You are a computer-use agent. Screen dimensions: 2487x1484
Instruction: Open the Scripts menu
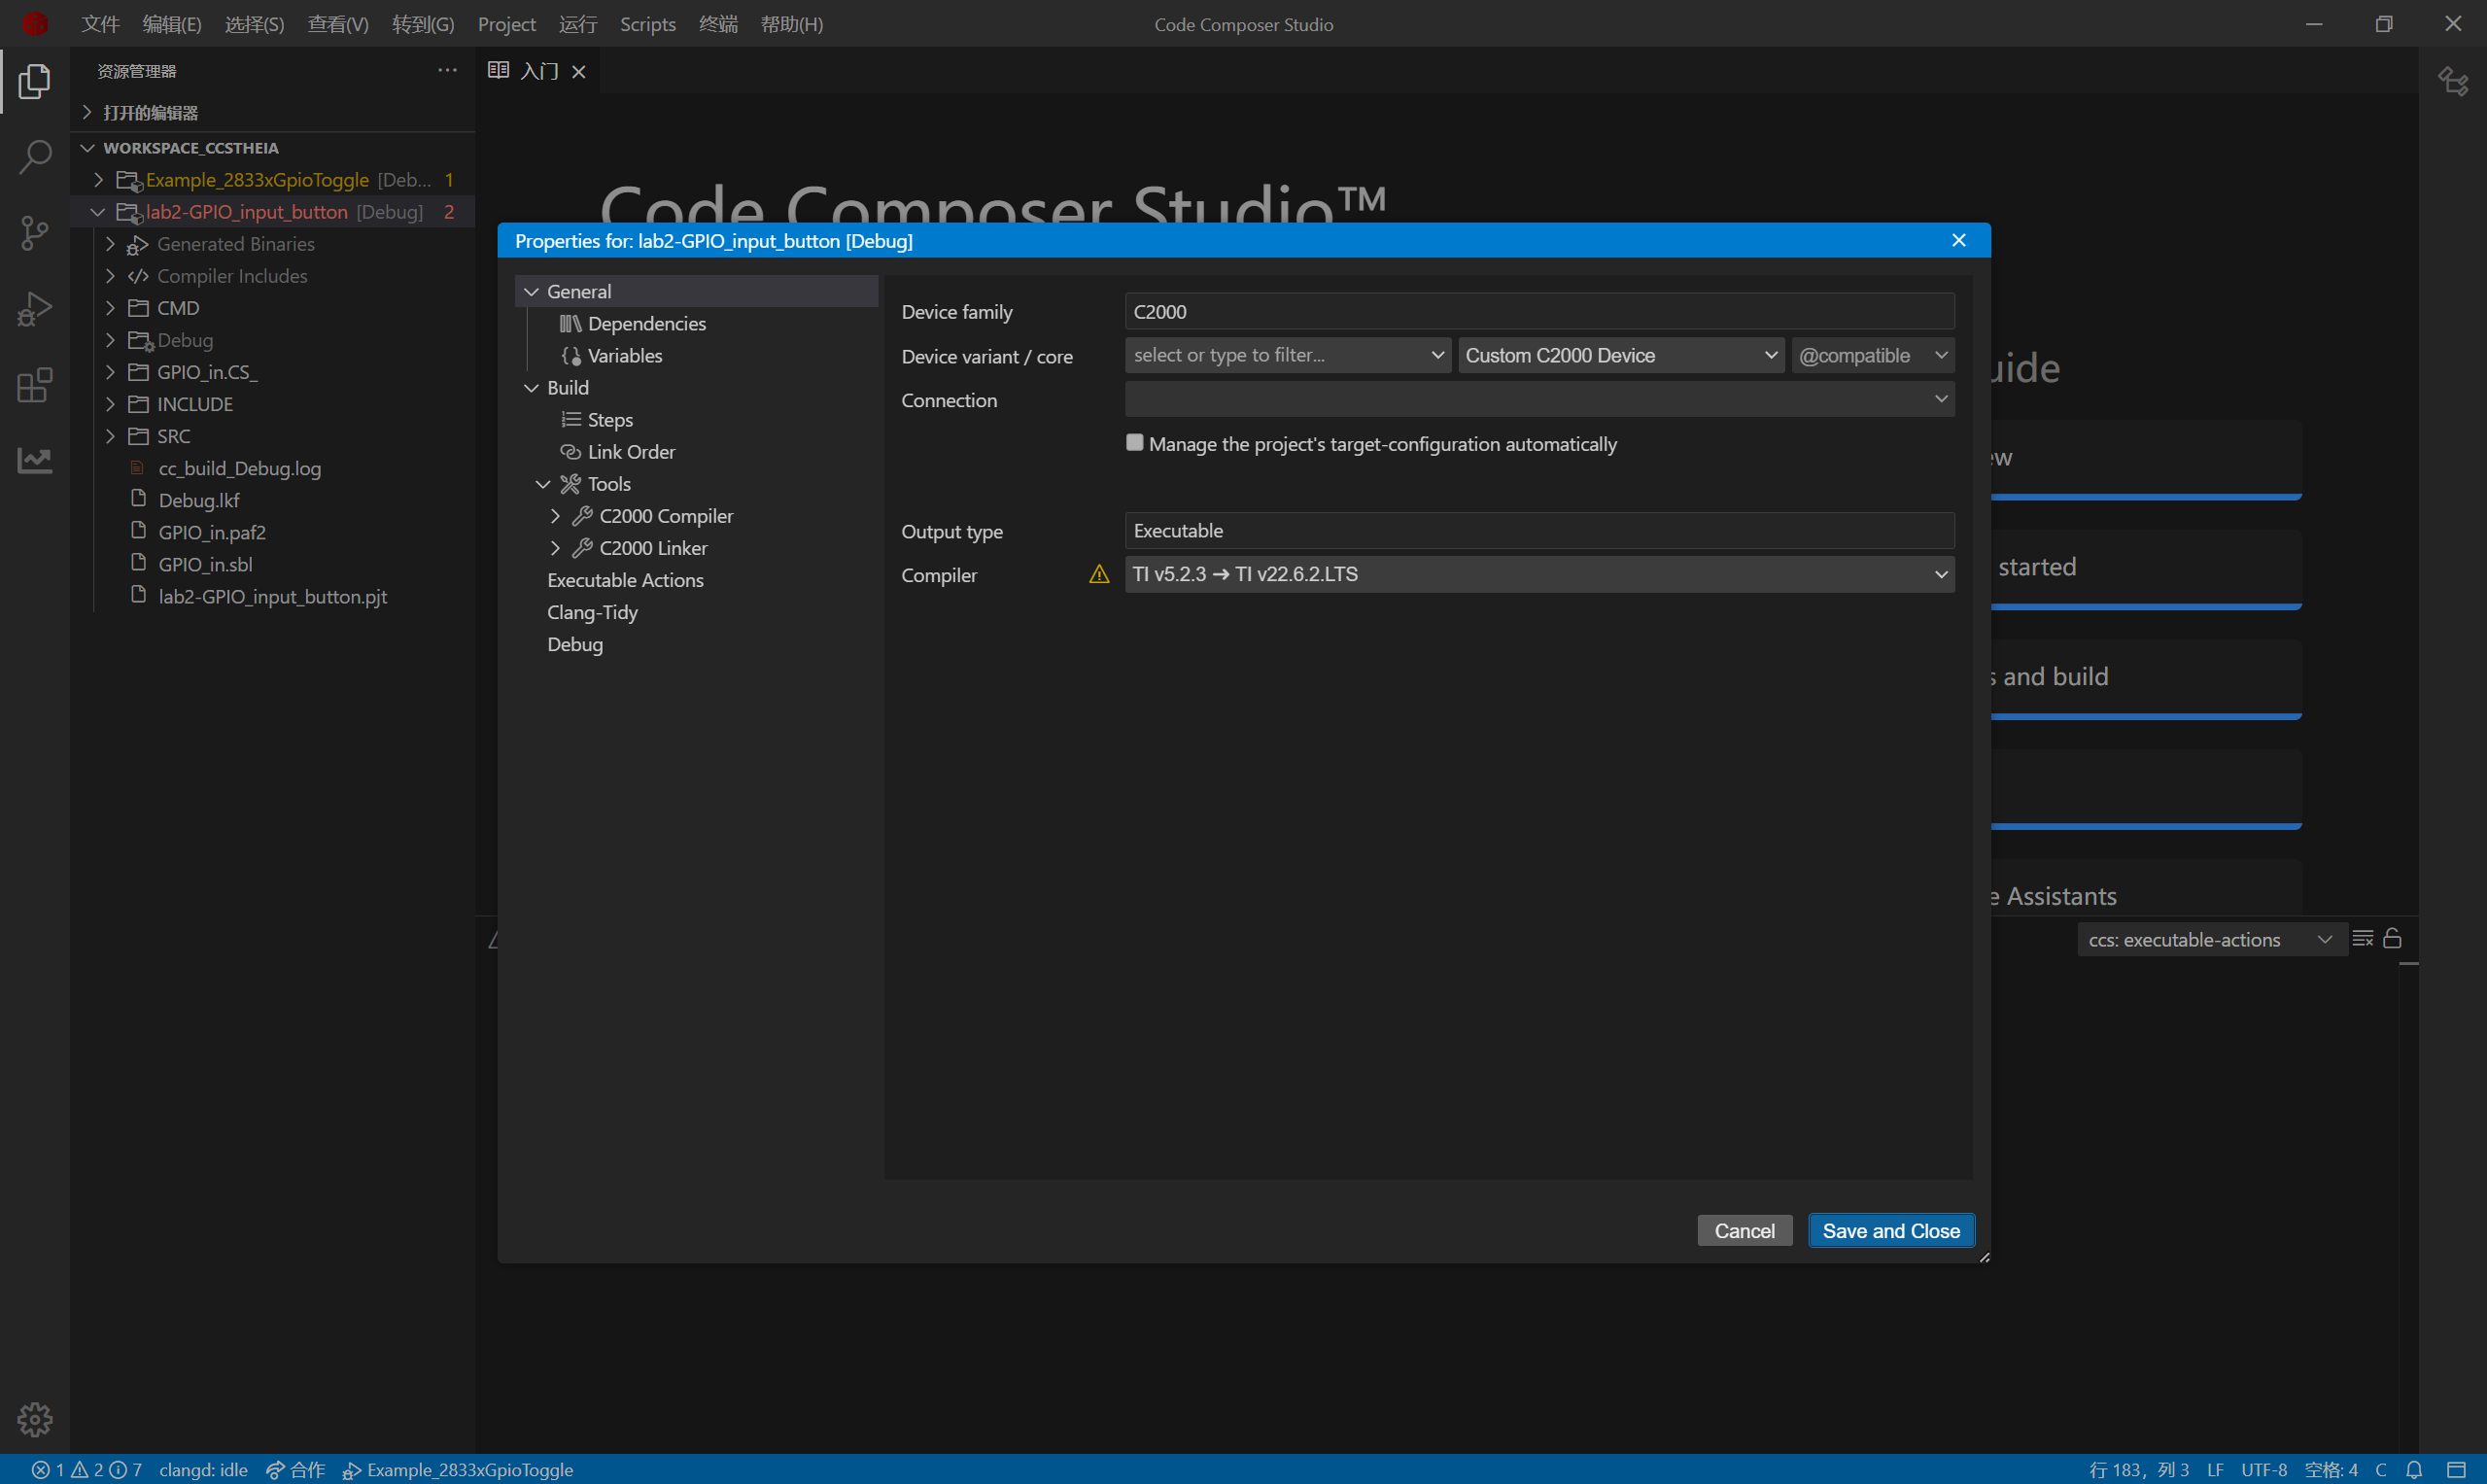[647, 24]
